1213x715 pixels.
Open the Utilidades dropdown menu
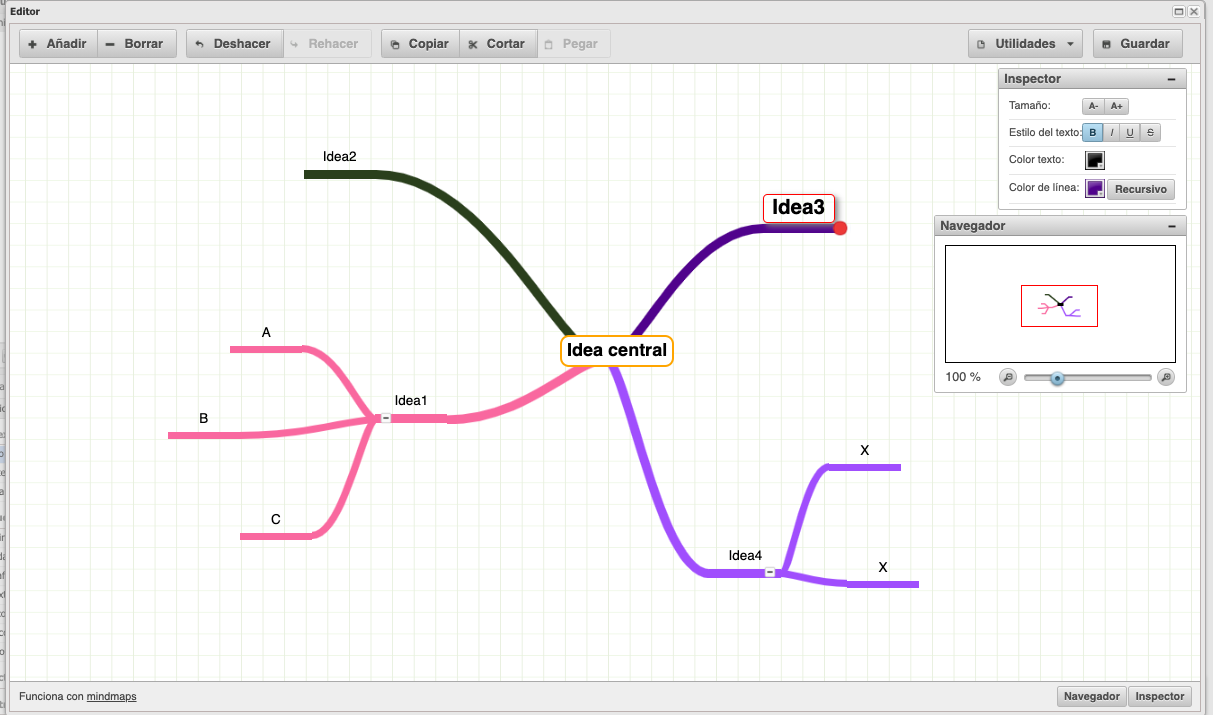pos(1025,44)
